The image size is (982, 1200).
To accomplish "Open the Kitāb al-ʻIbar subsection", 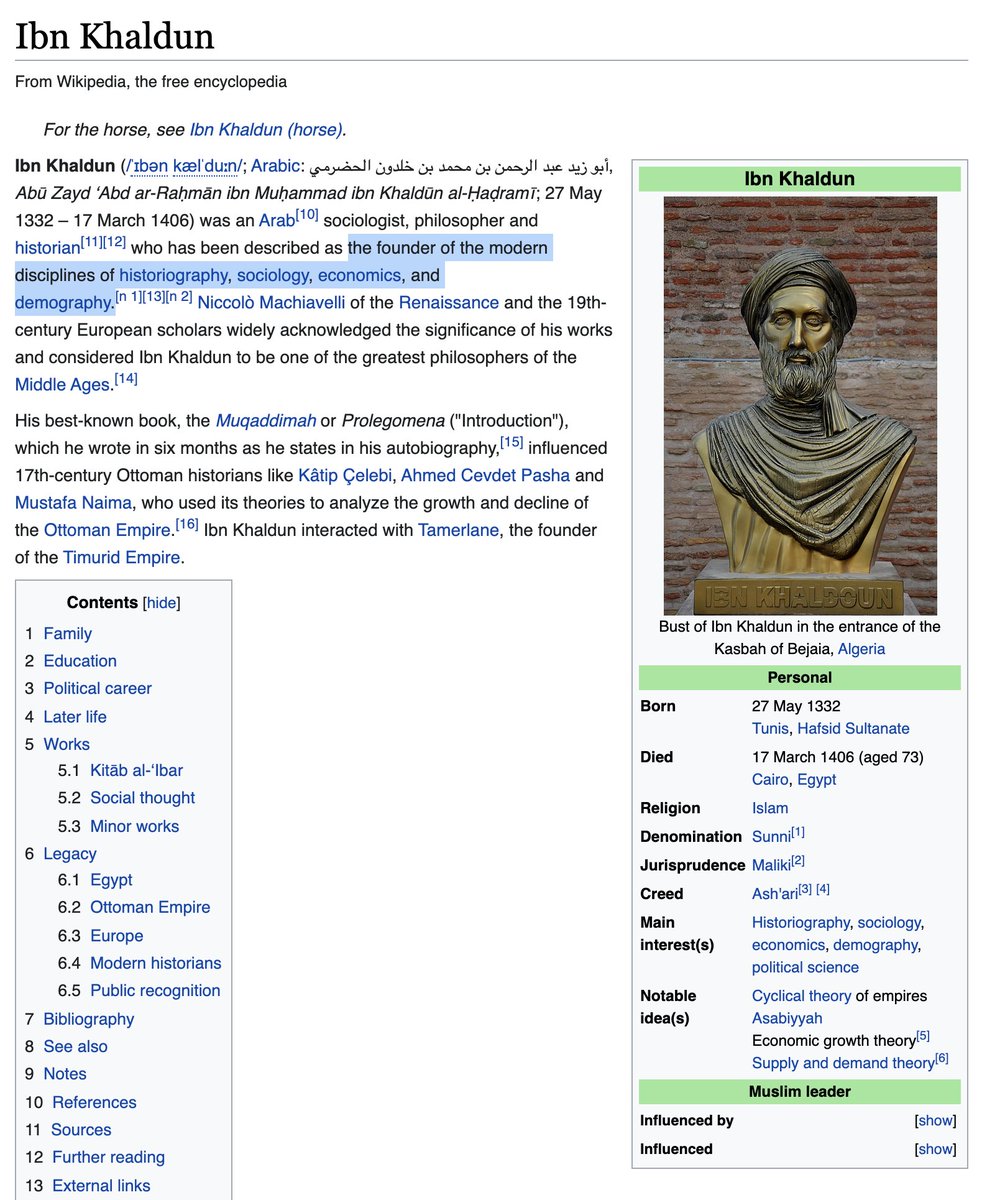I will coord(136,770).
